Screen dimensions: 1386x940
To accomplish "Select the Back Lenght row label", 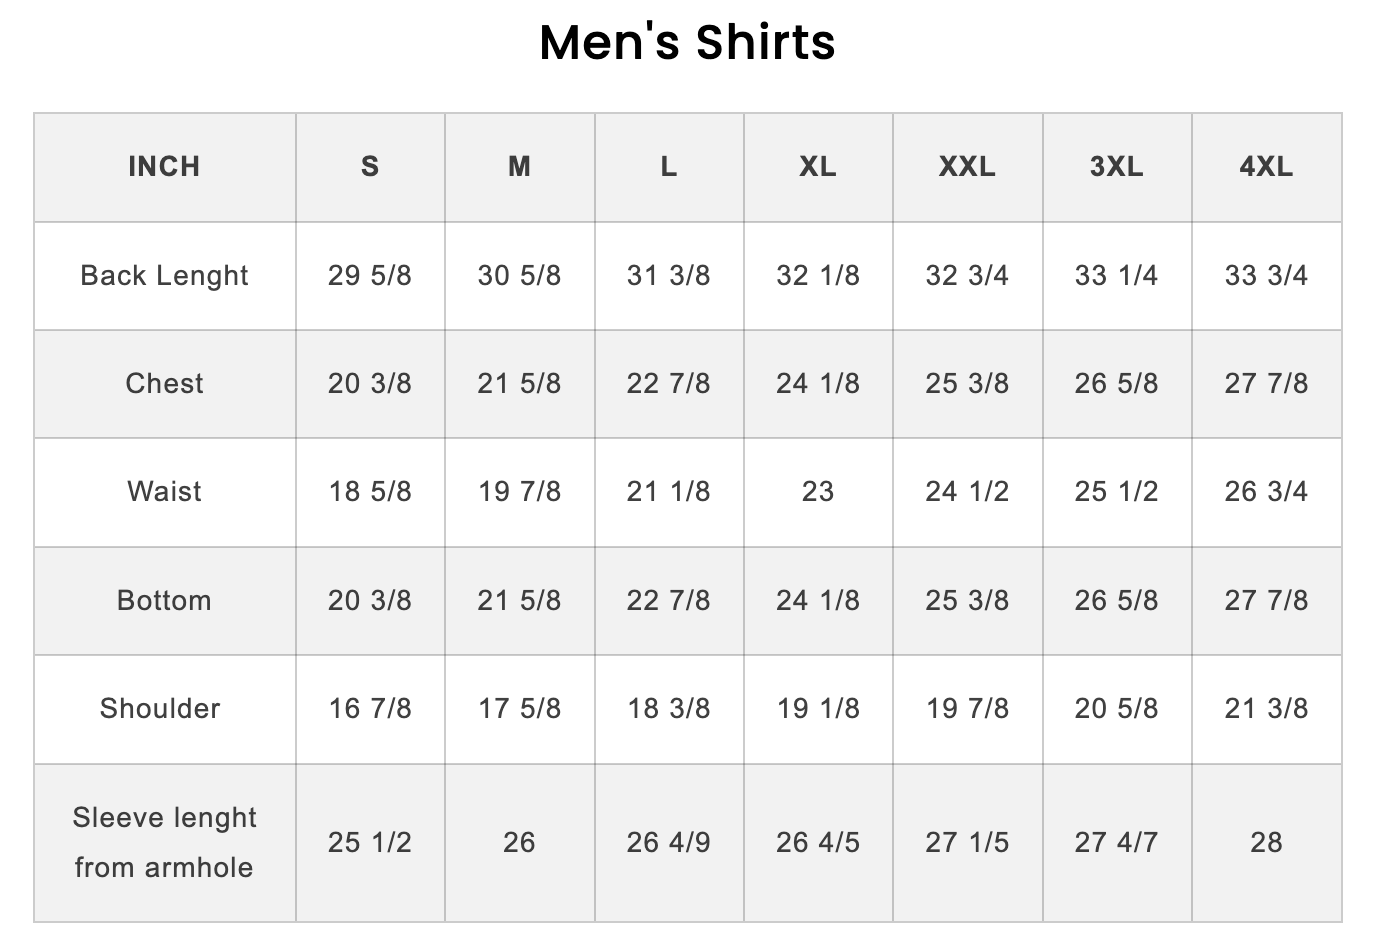I will pyautogui.click(x=164, y=275).
